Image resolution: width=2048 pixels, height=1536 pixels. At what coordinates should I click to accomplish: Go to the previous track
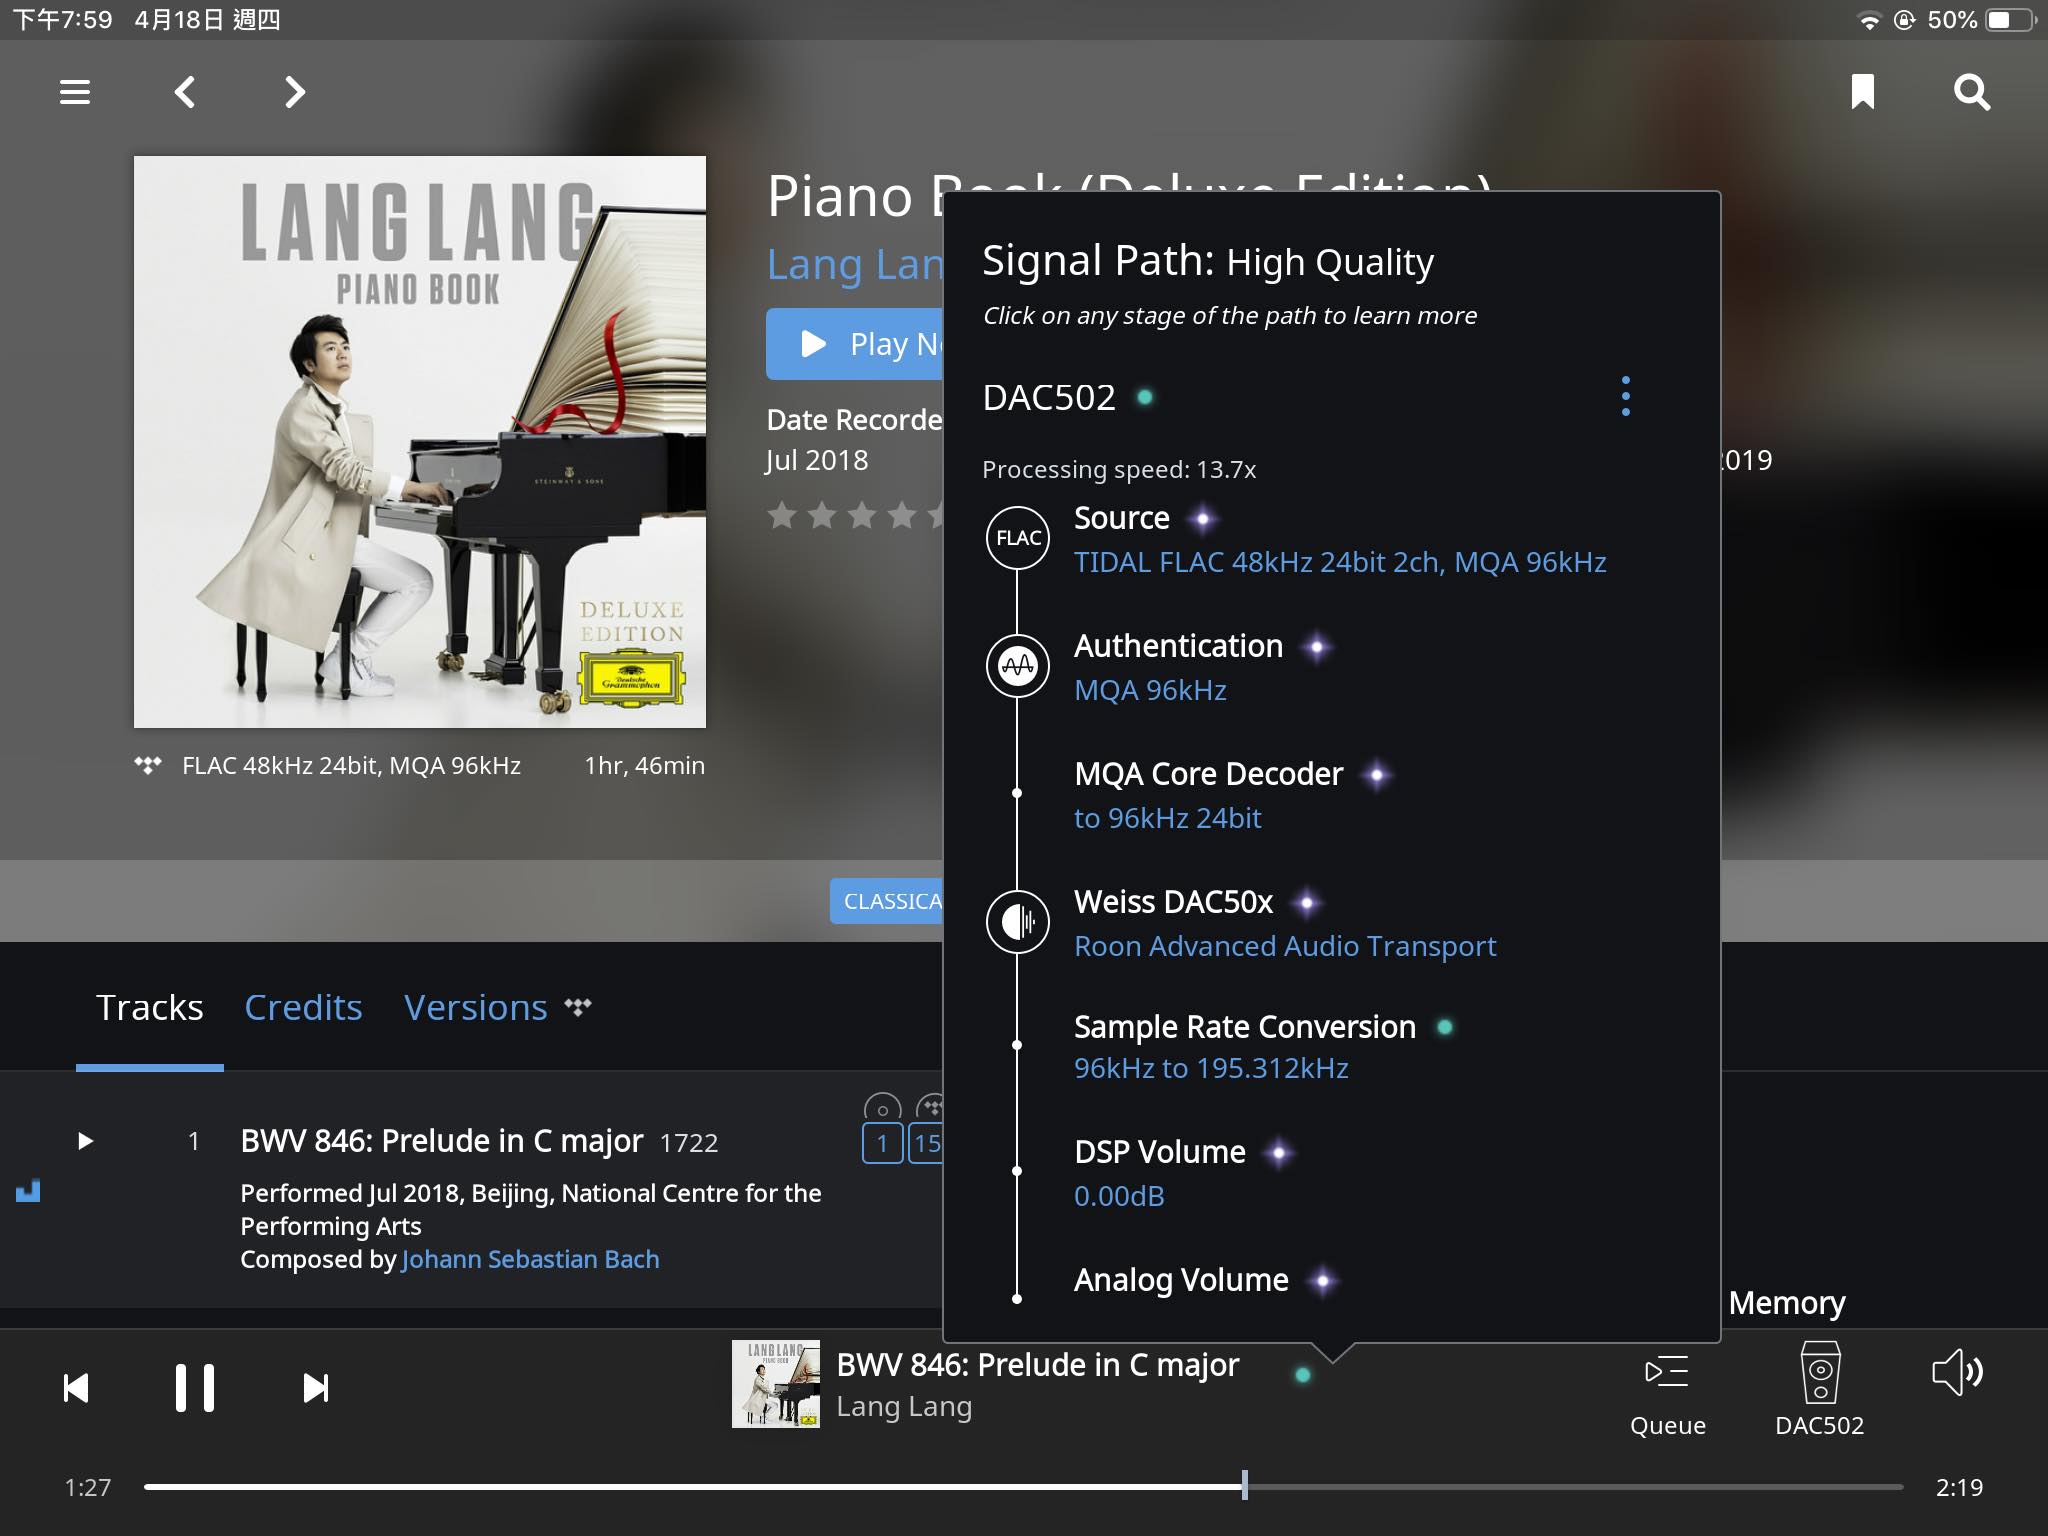click(x=76, y=1388)
